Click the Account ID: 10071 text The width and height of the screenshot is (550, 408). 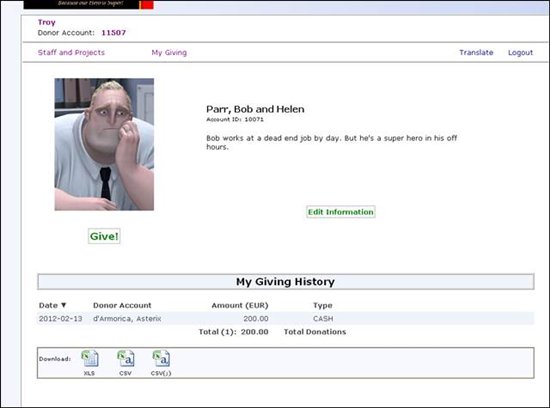(235, 119)
